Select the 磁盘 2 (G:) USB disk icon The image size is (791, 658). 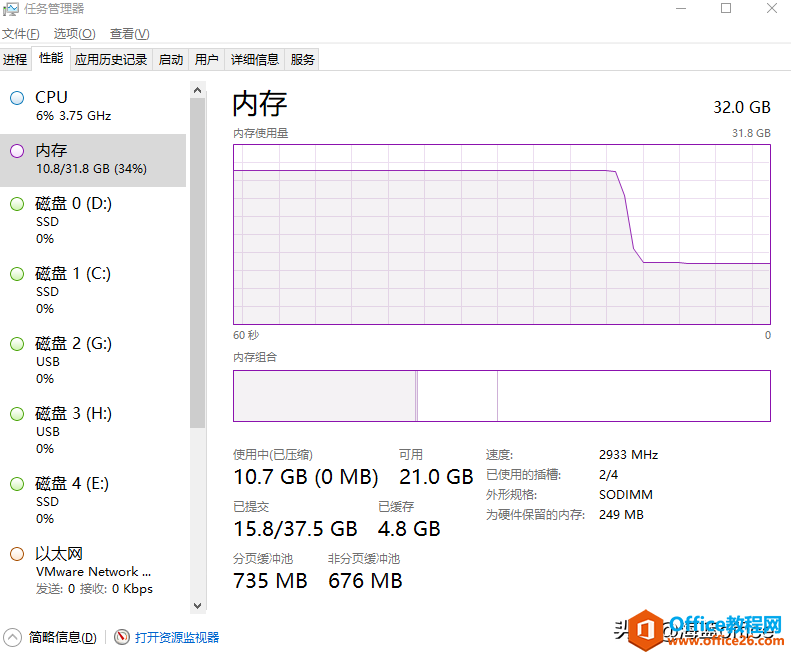coord(16,344)
